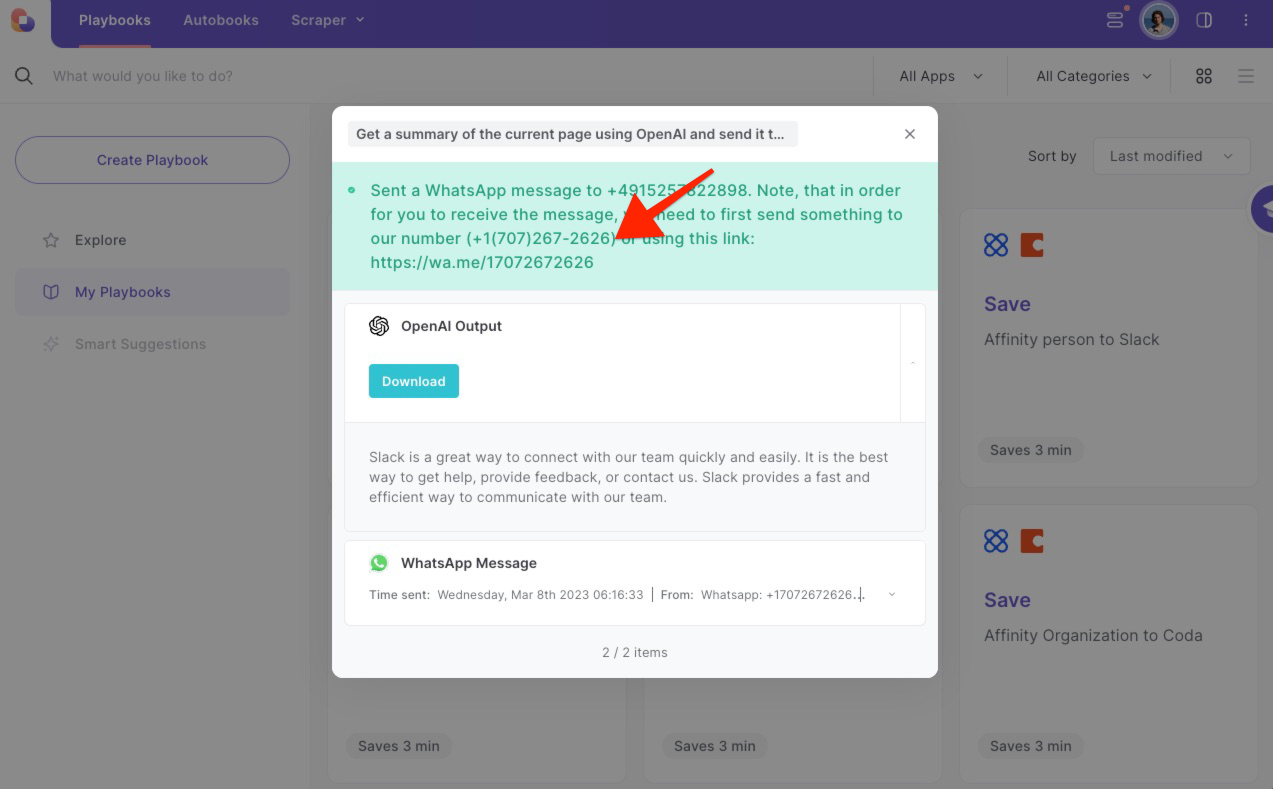Click the OpenAI logo beside OpenAI Output
This screenshot has height=789, width=1273.
tap(379, 325)
